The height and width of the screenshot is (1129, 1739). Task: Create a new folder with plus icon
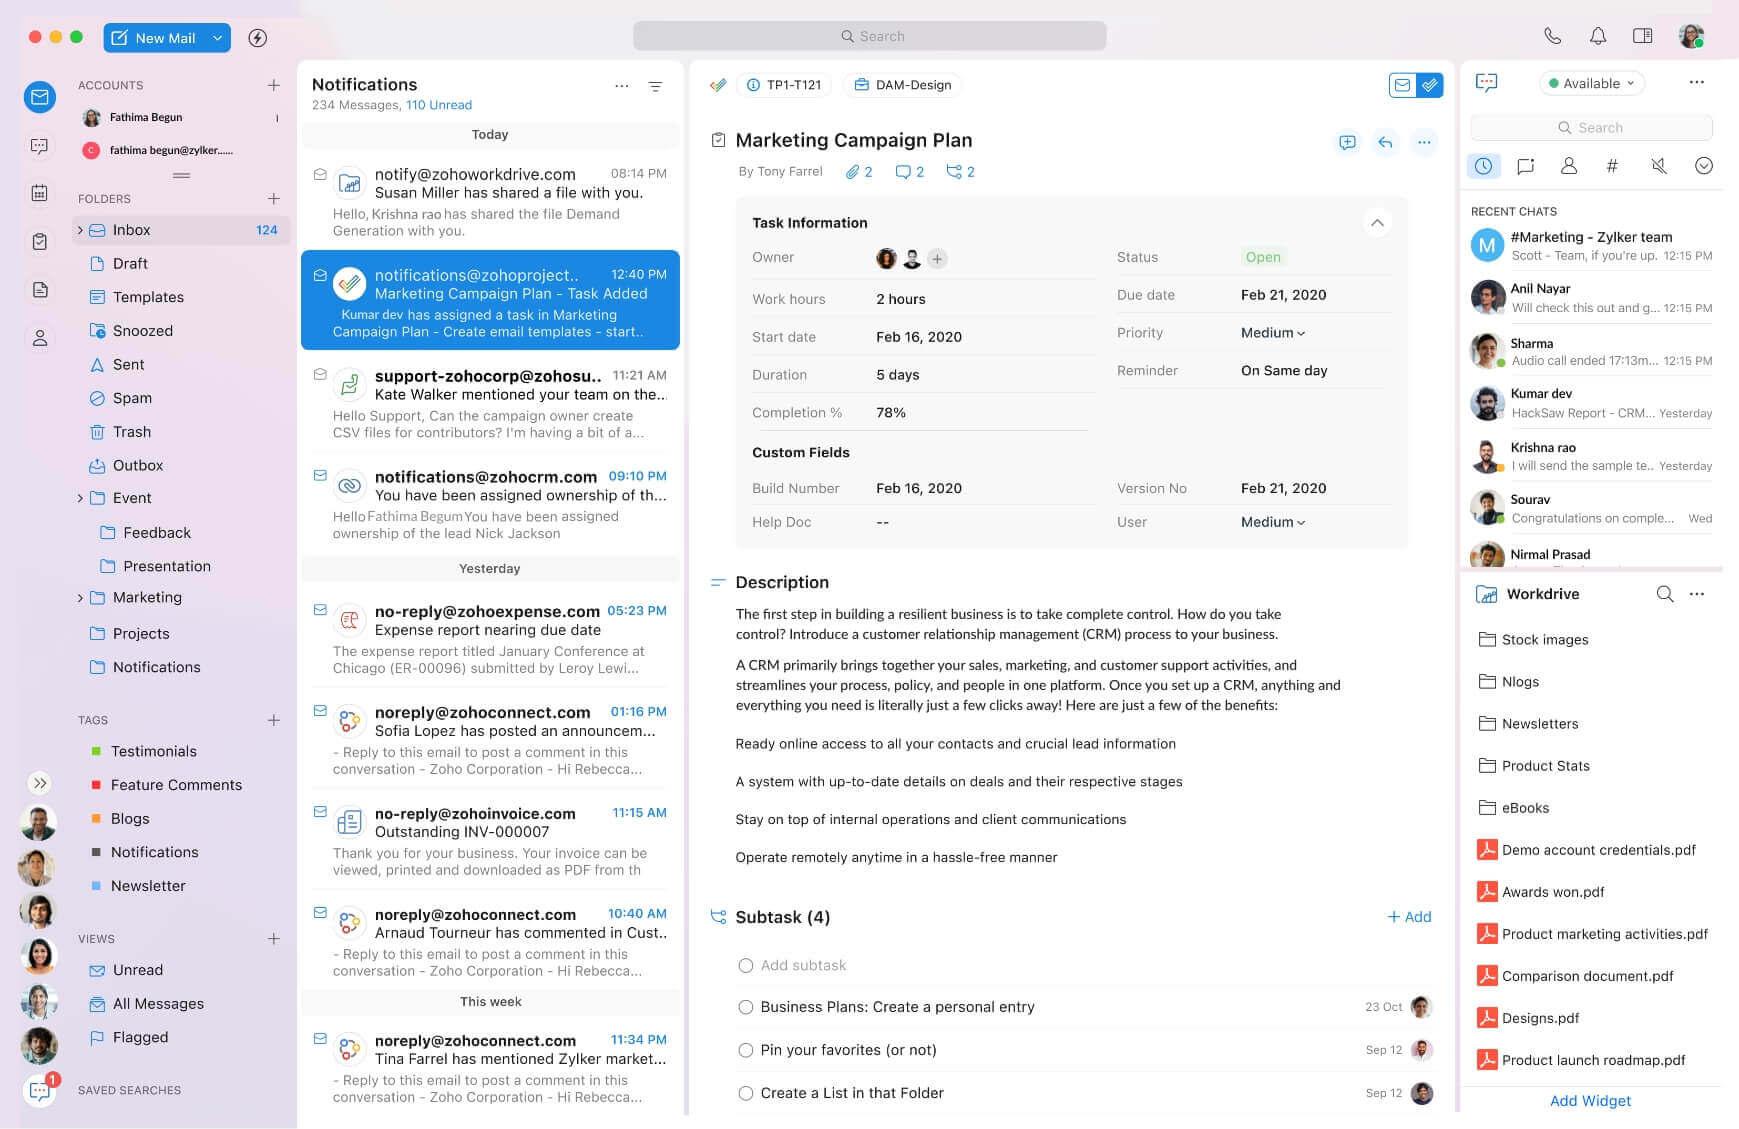274,198
